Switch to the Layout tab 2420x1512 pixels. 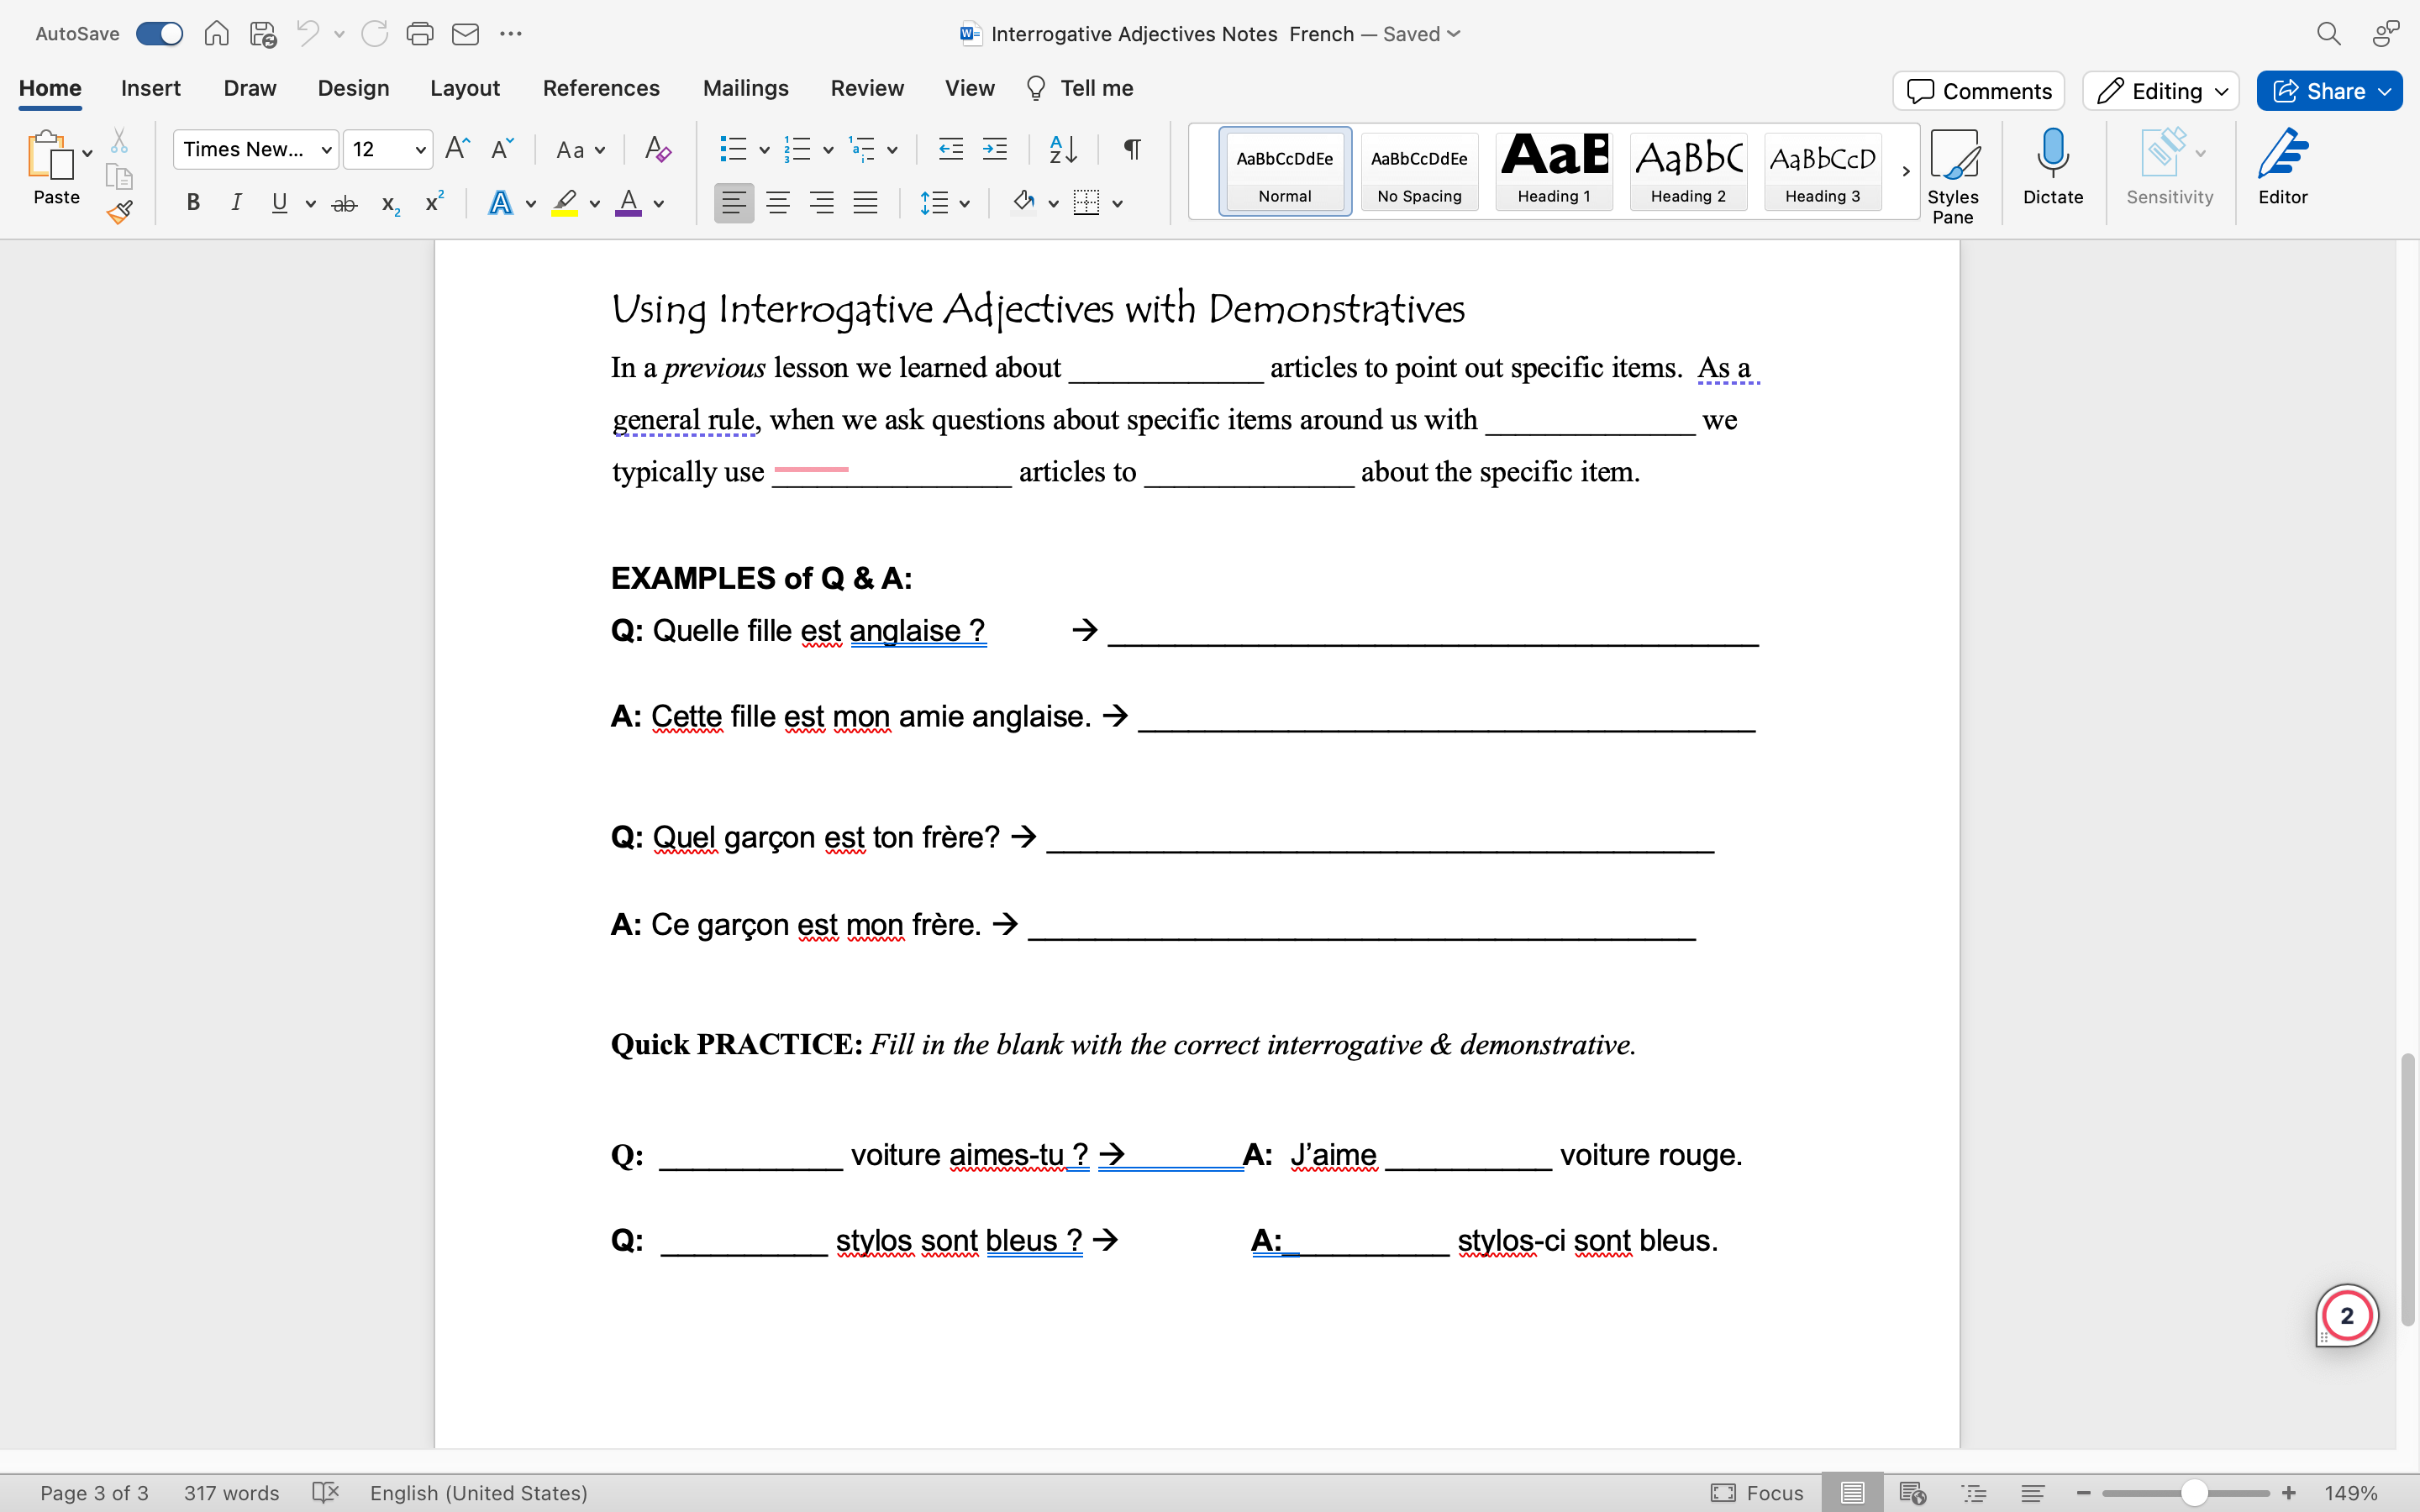point(464,88)
